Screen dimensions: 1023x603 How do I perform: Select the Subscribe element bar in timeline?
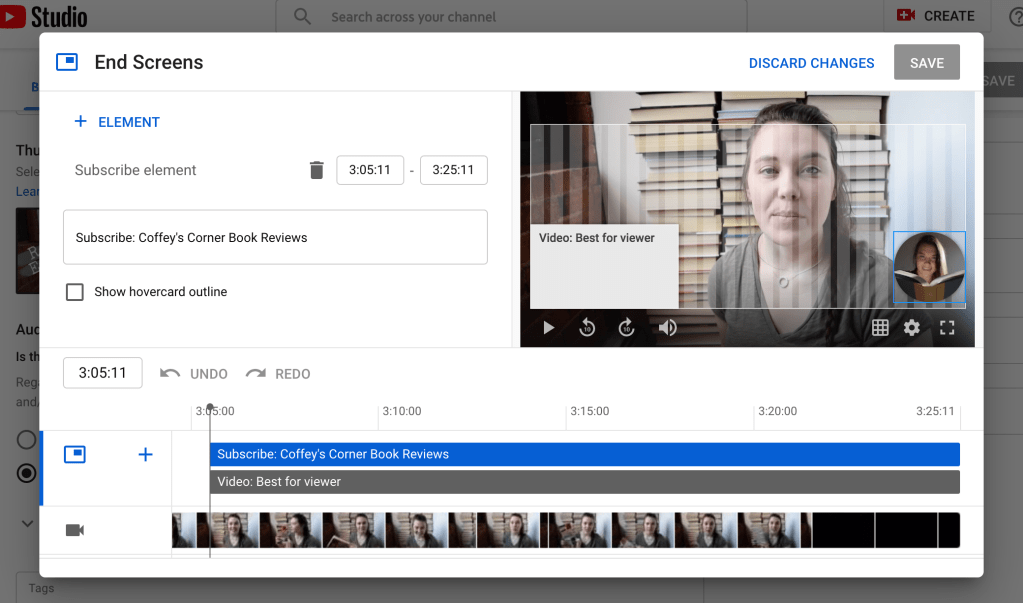[x=584, y=454]
